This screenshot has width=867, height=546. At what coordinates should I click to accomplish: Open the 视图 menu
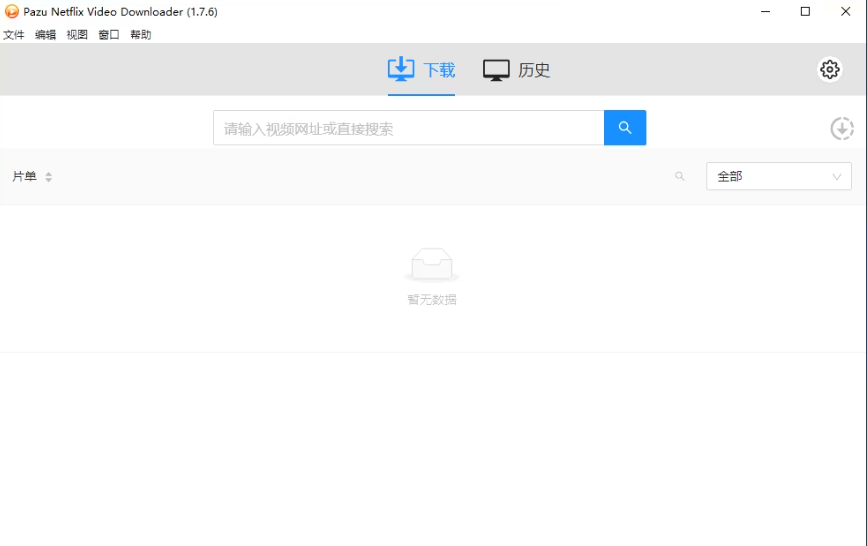tap(77, 35)
